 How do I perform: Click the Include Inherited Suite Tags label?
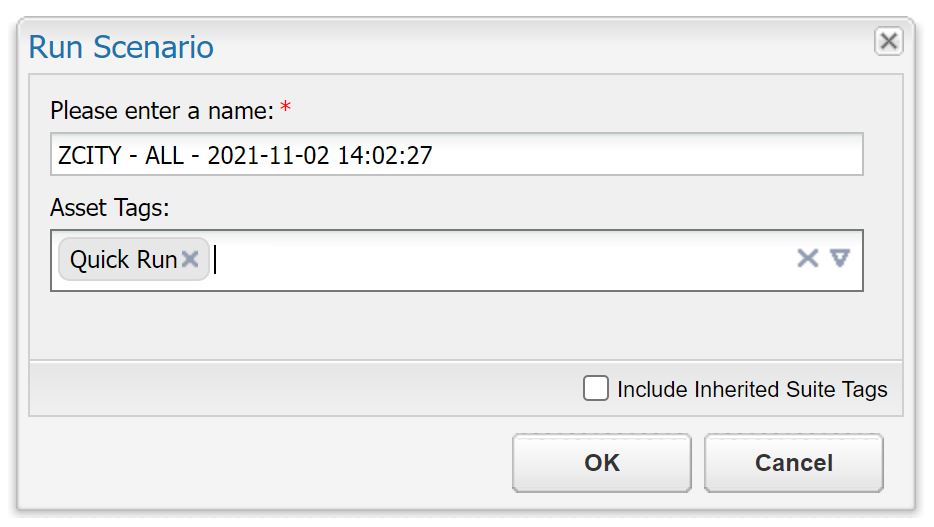tap(752, 389)
